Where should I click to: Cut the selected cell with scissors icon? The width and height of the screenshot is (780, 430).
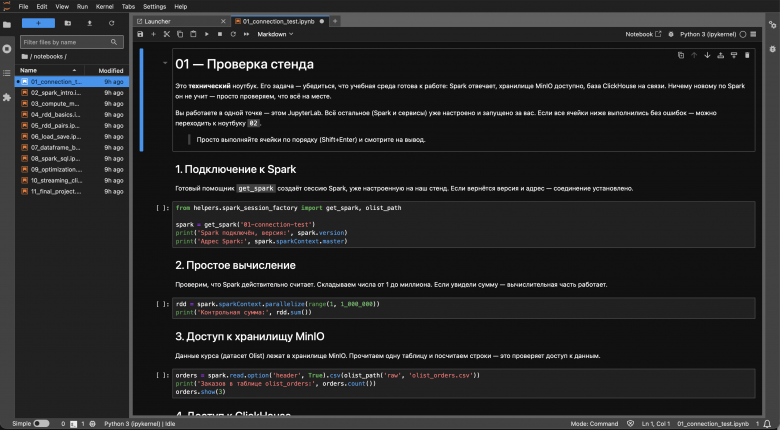coord(167,34)
